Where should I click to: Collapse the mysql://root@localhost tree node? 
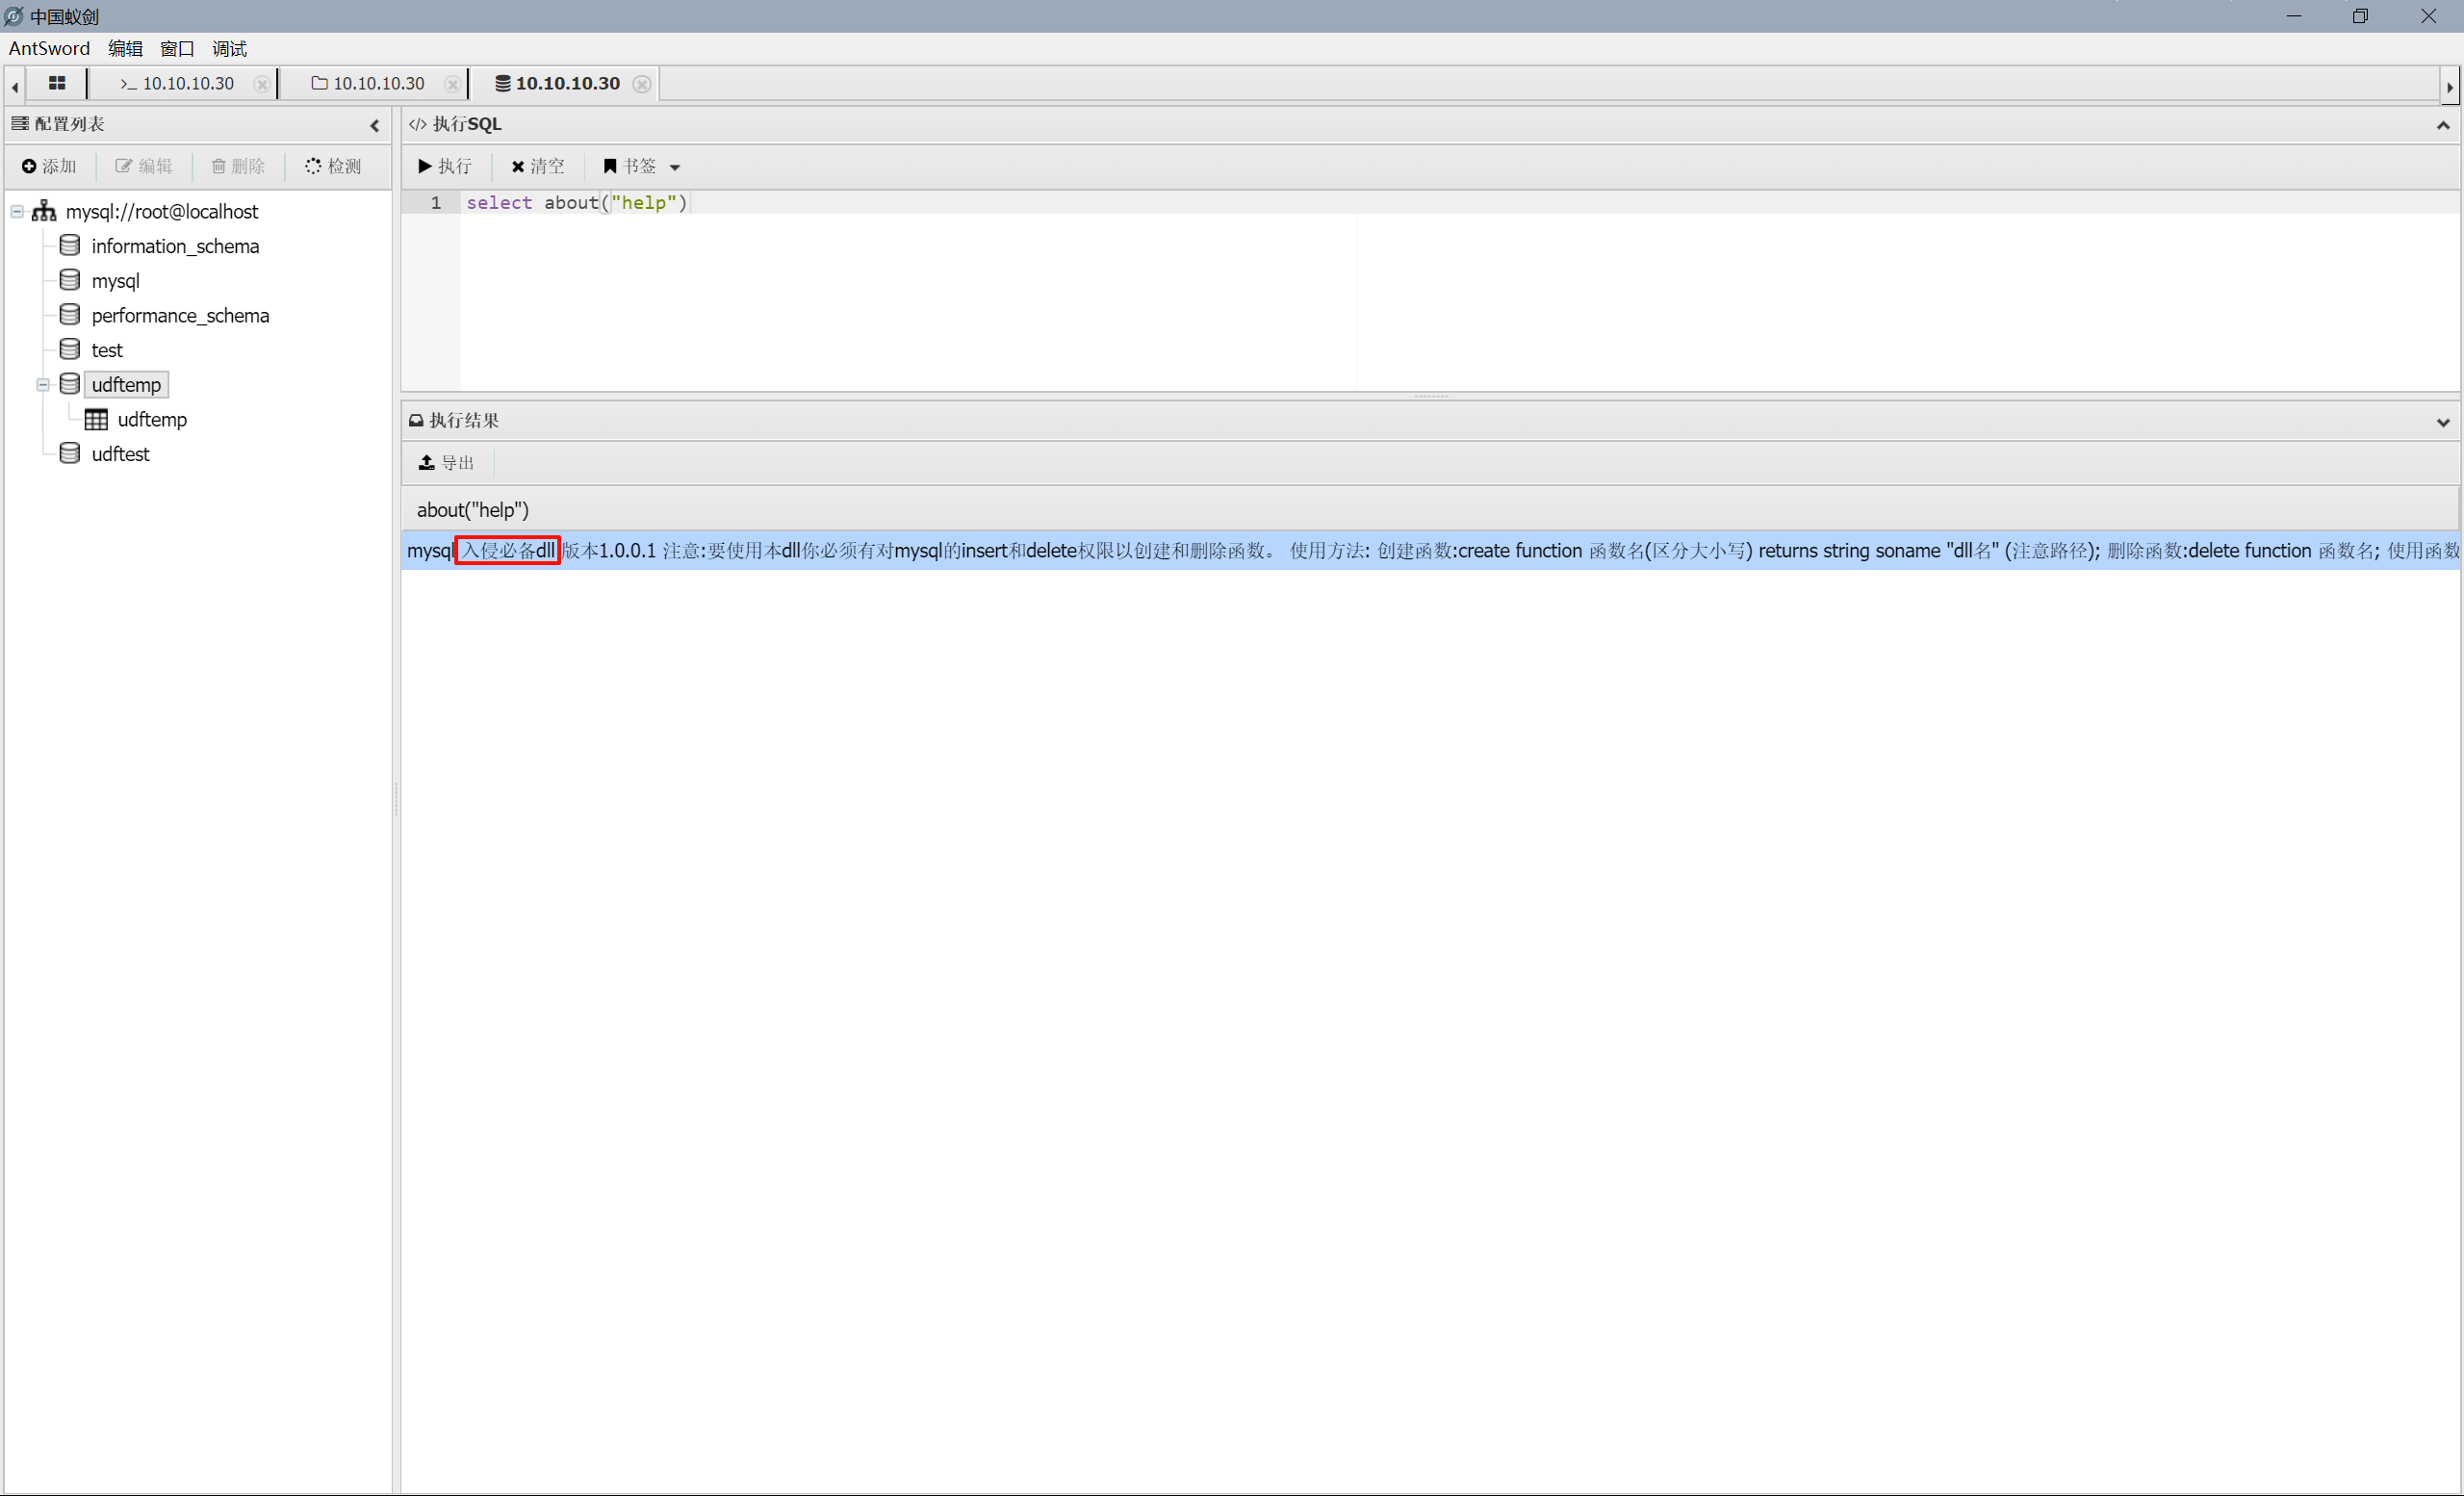pyautogui.click(x=17, y=211)
